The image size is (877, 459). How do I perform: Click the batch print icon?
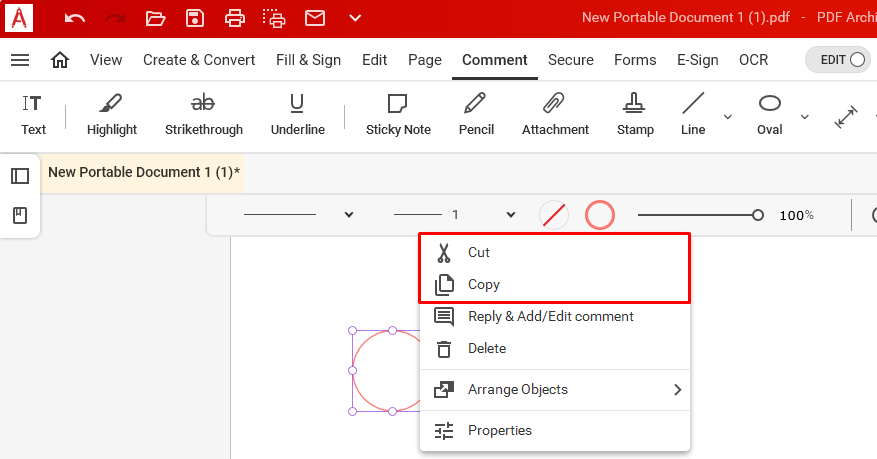tap(274, 18)
